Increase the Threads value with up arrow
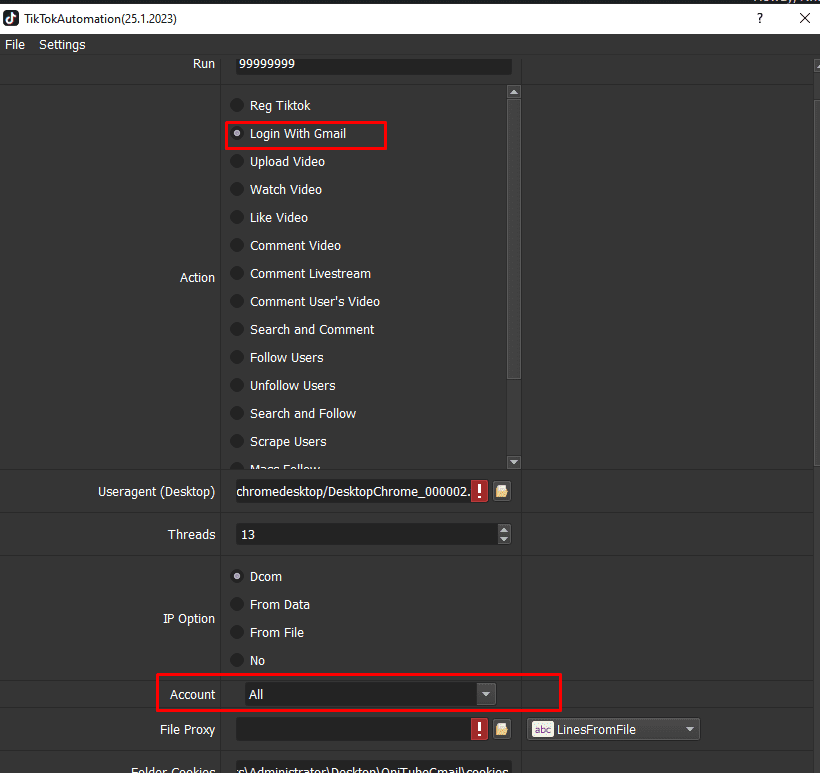 [x=504, y=529]
